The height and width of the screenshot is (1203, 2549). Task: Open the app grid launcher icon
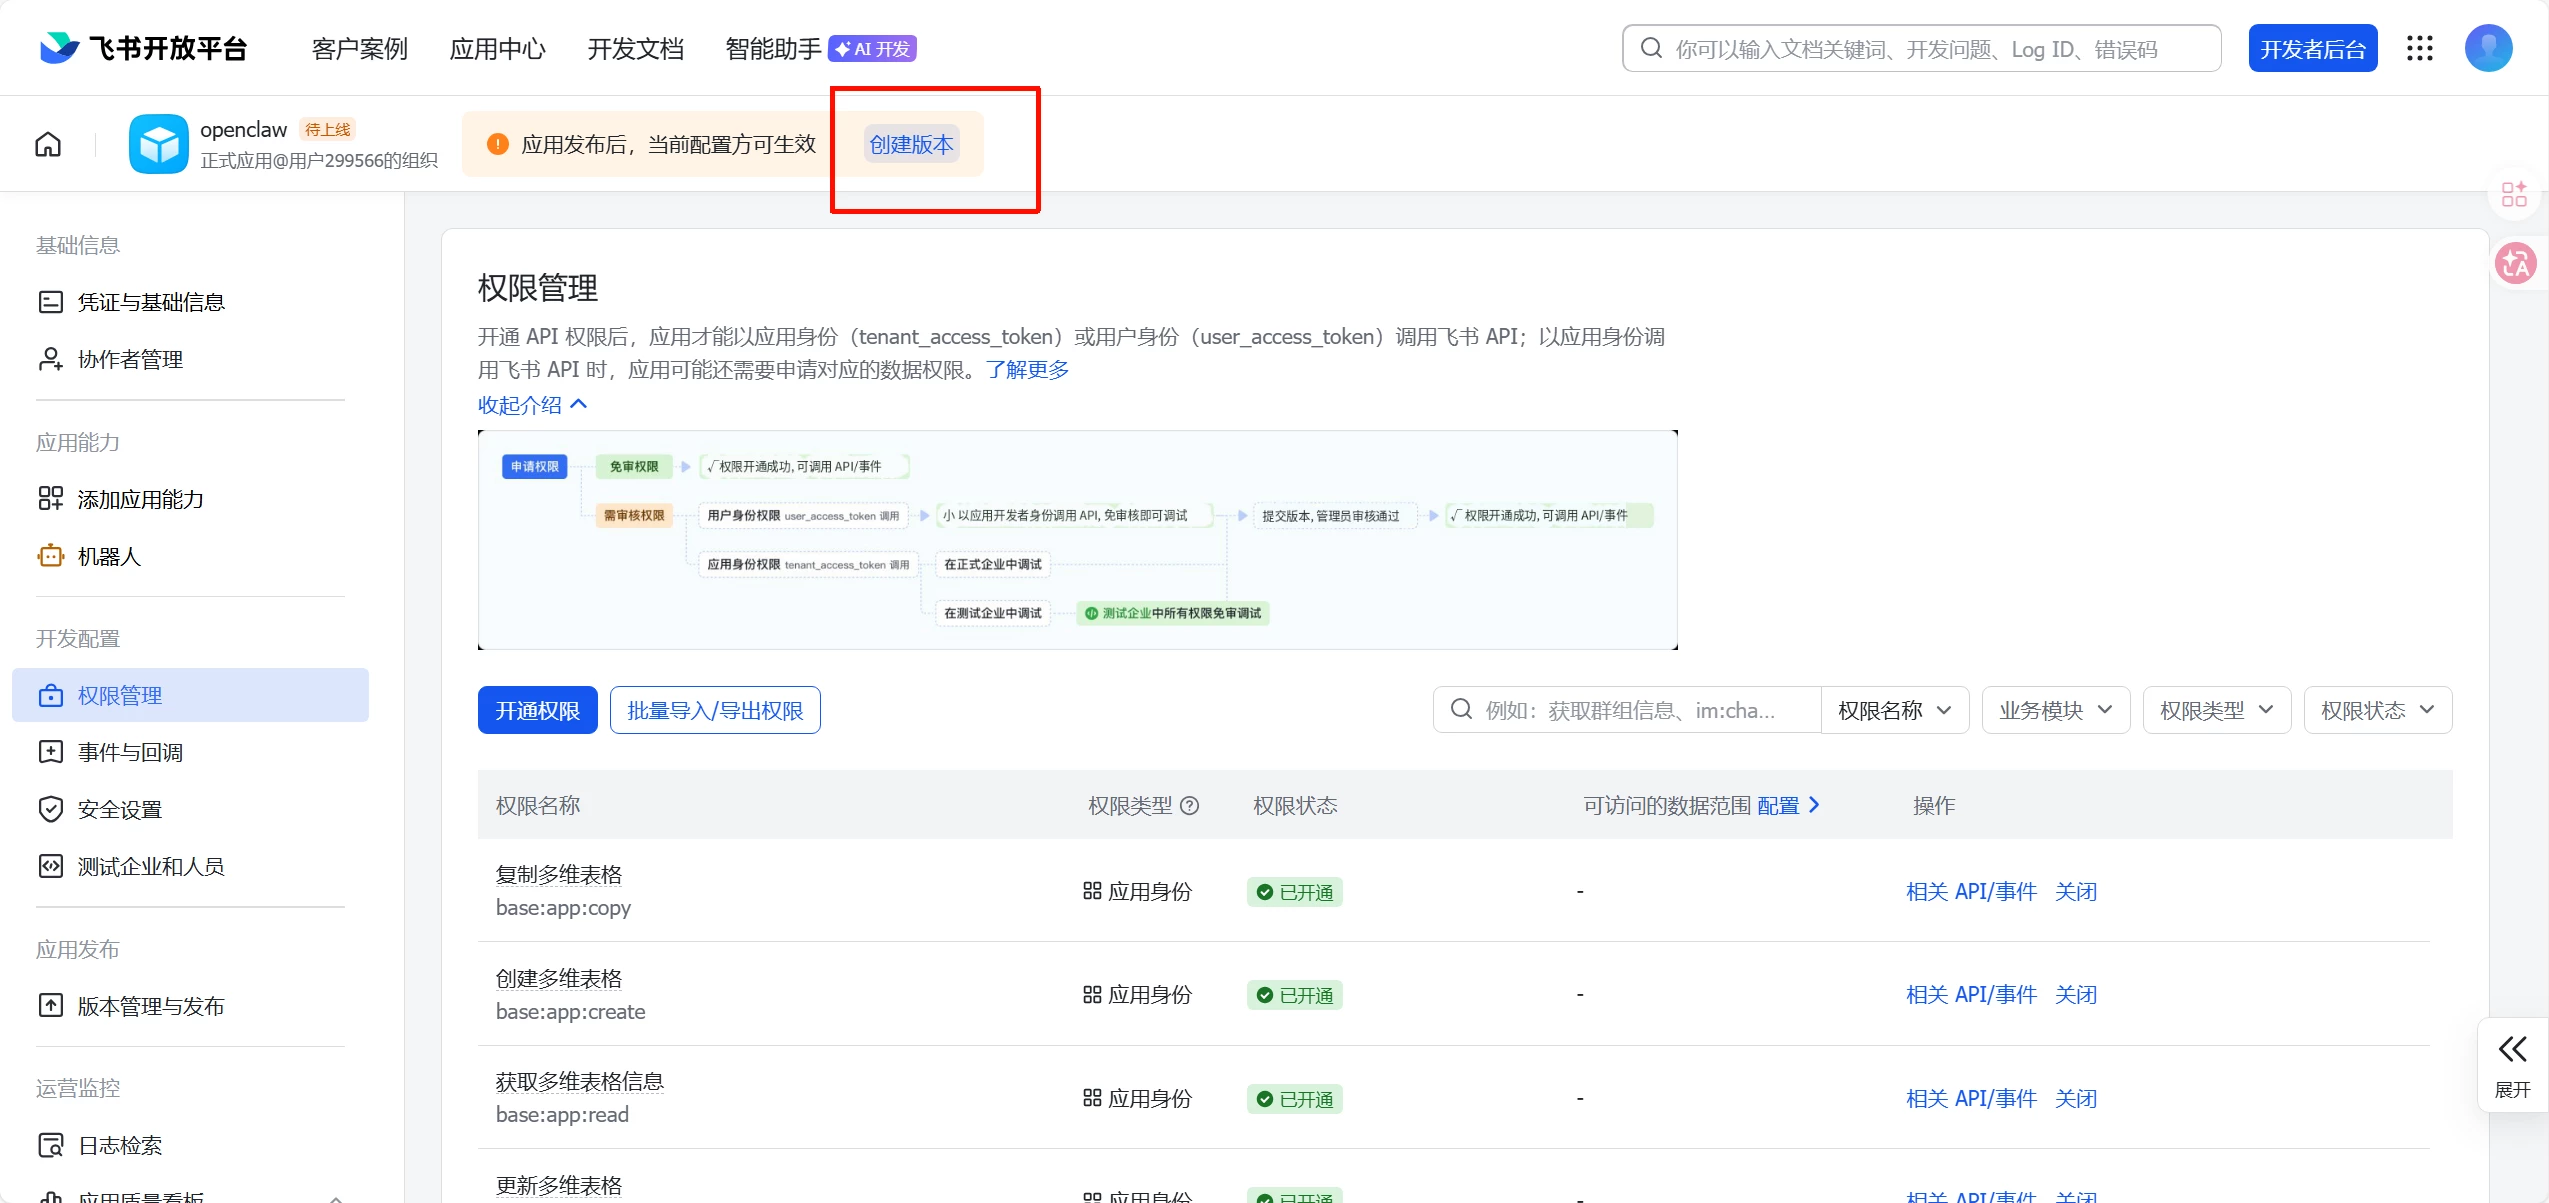[x=2420, y=48]
